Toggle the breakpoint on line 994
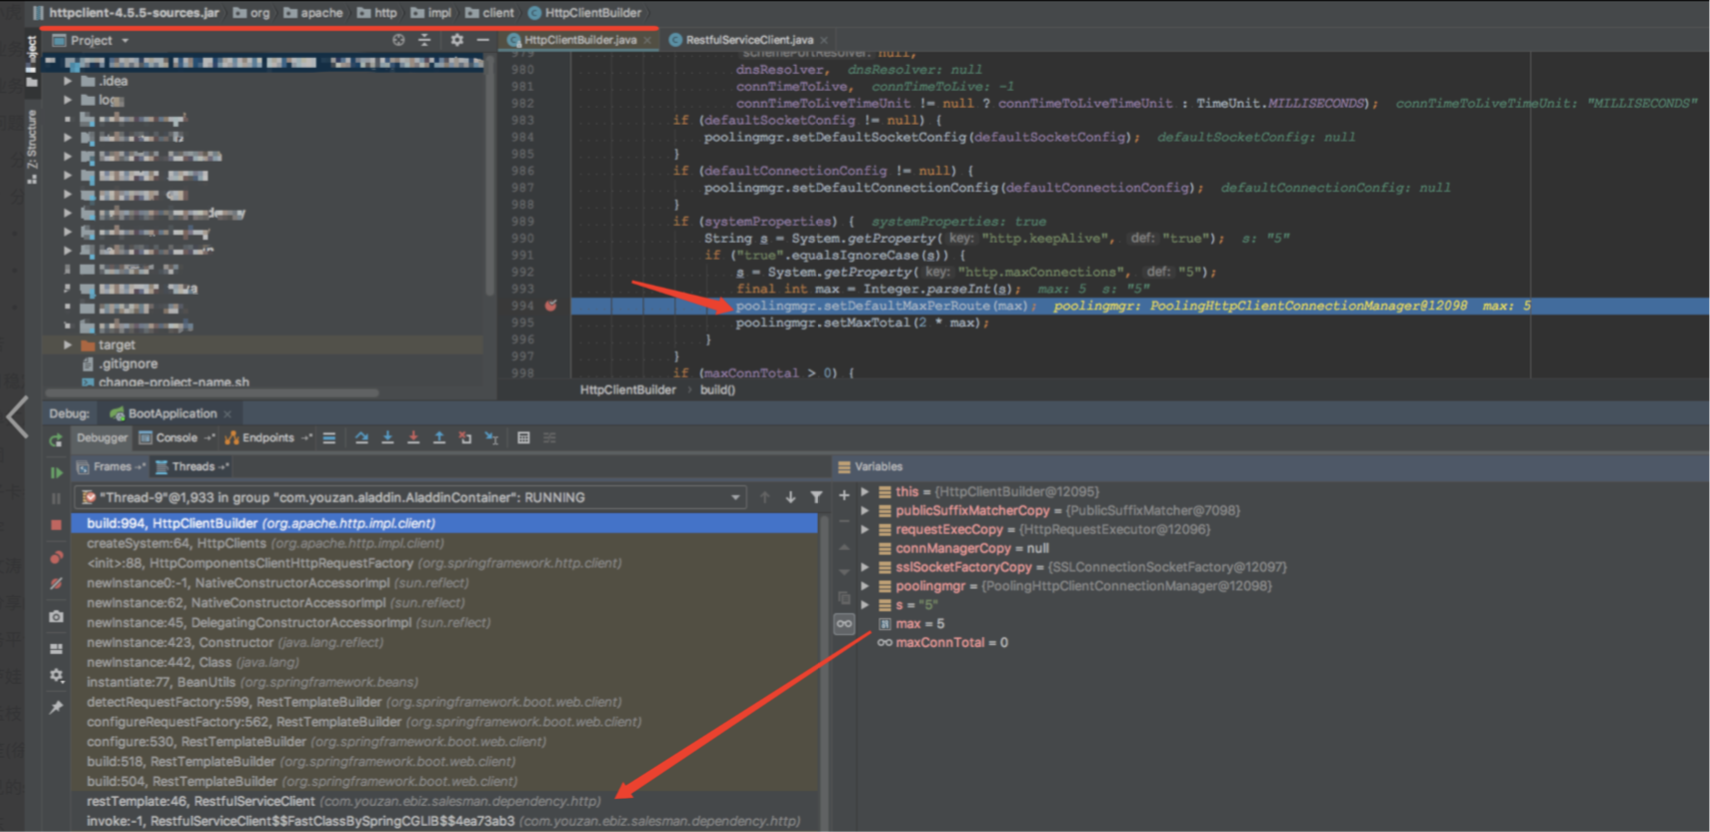 550,306
